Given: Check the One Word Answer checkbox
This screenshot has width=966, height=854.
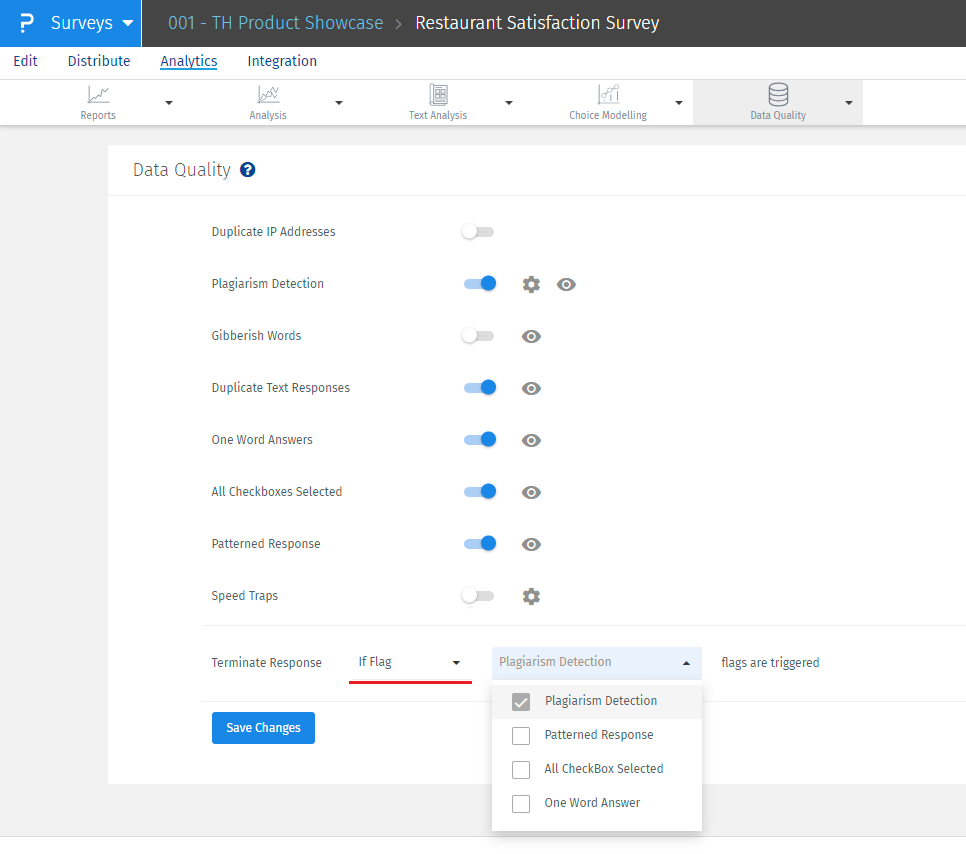Looking at the screenshot, I should [521, 803].
